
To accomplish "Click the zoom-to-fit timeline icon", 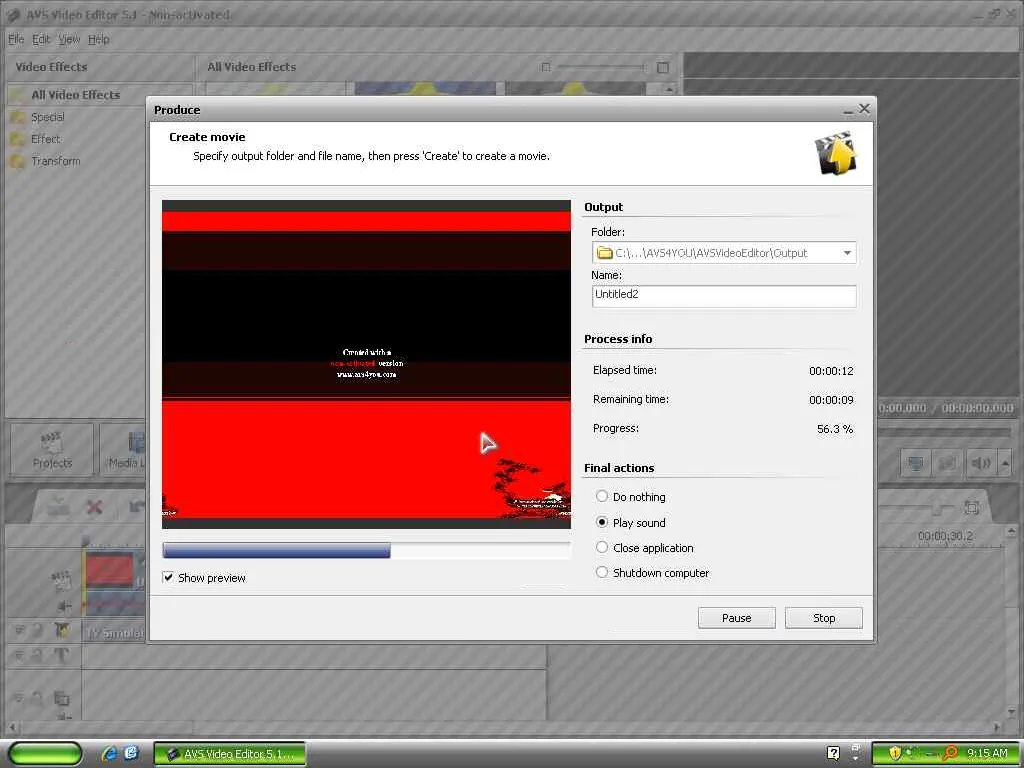I will point(972,507).
